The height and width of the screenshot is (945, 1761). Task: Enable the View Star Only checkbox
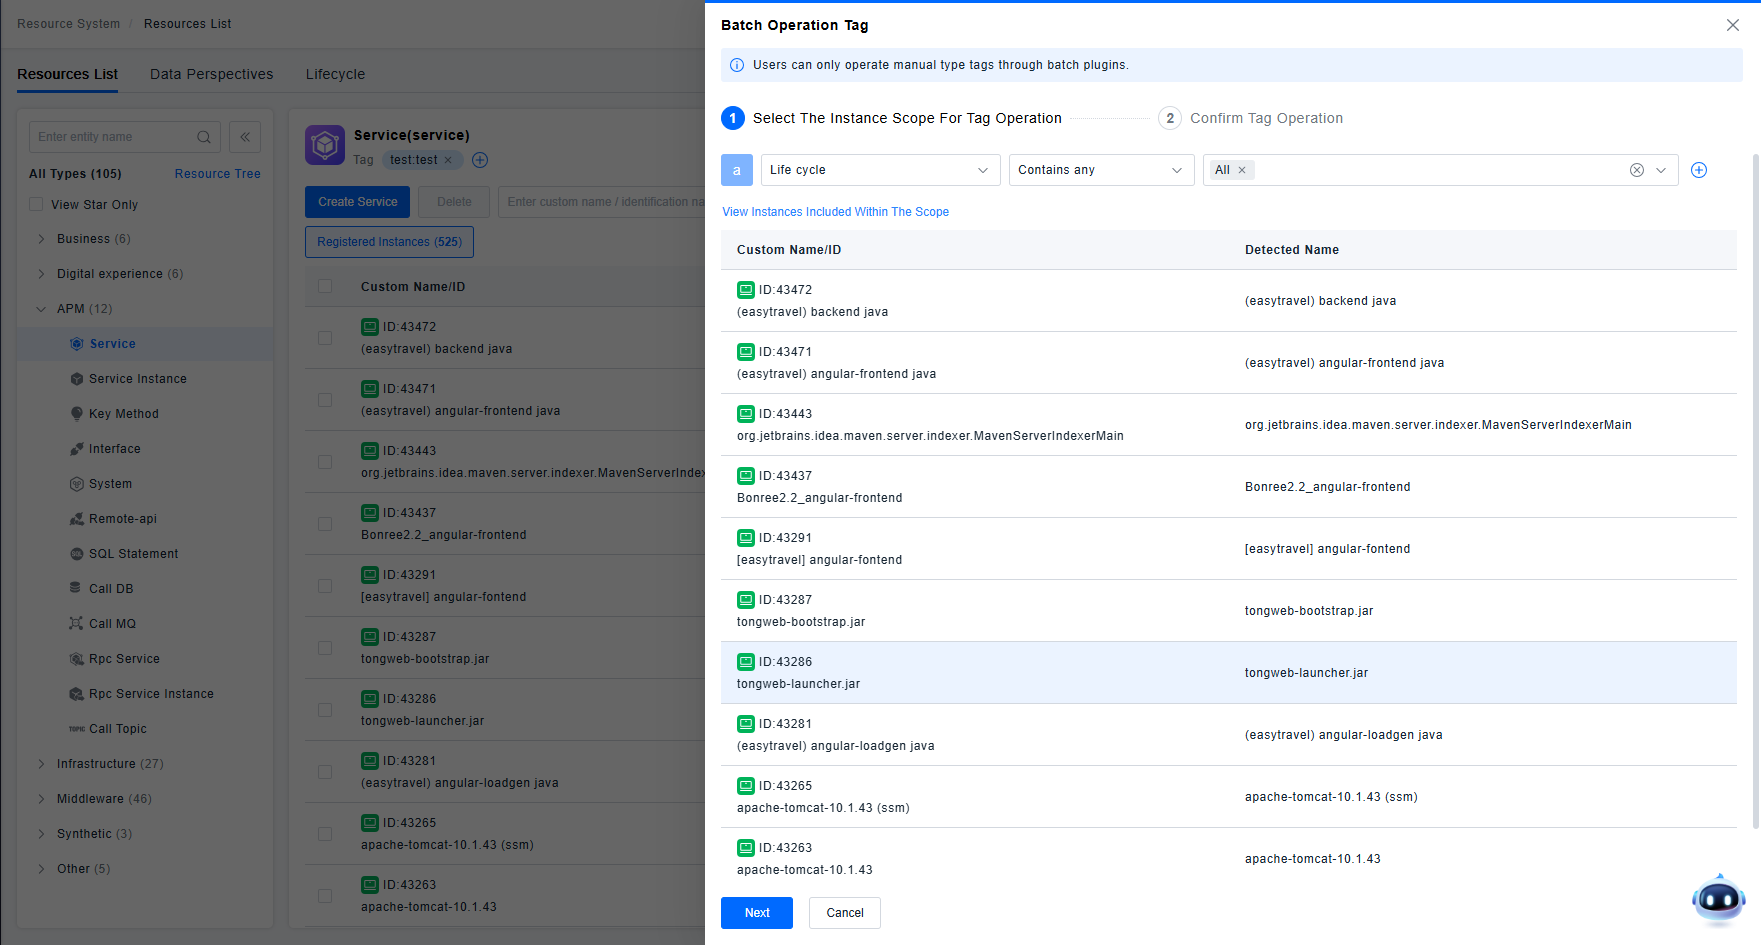coord(37,205)
